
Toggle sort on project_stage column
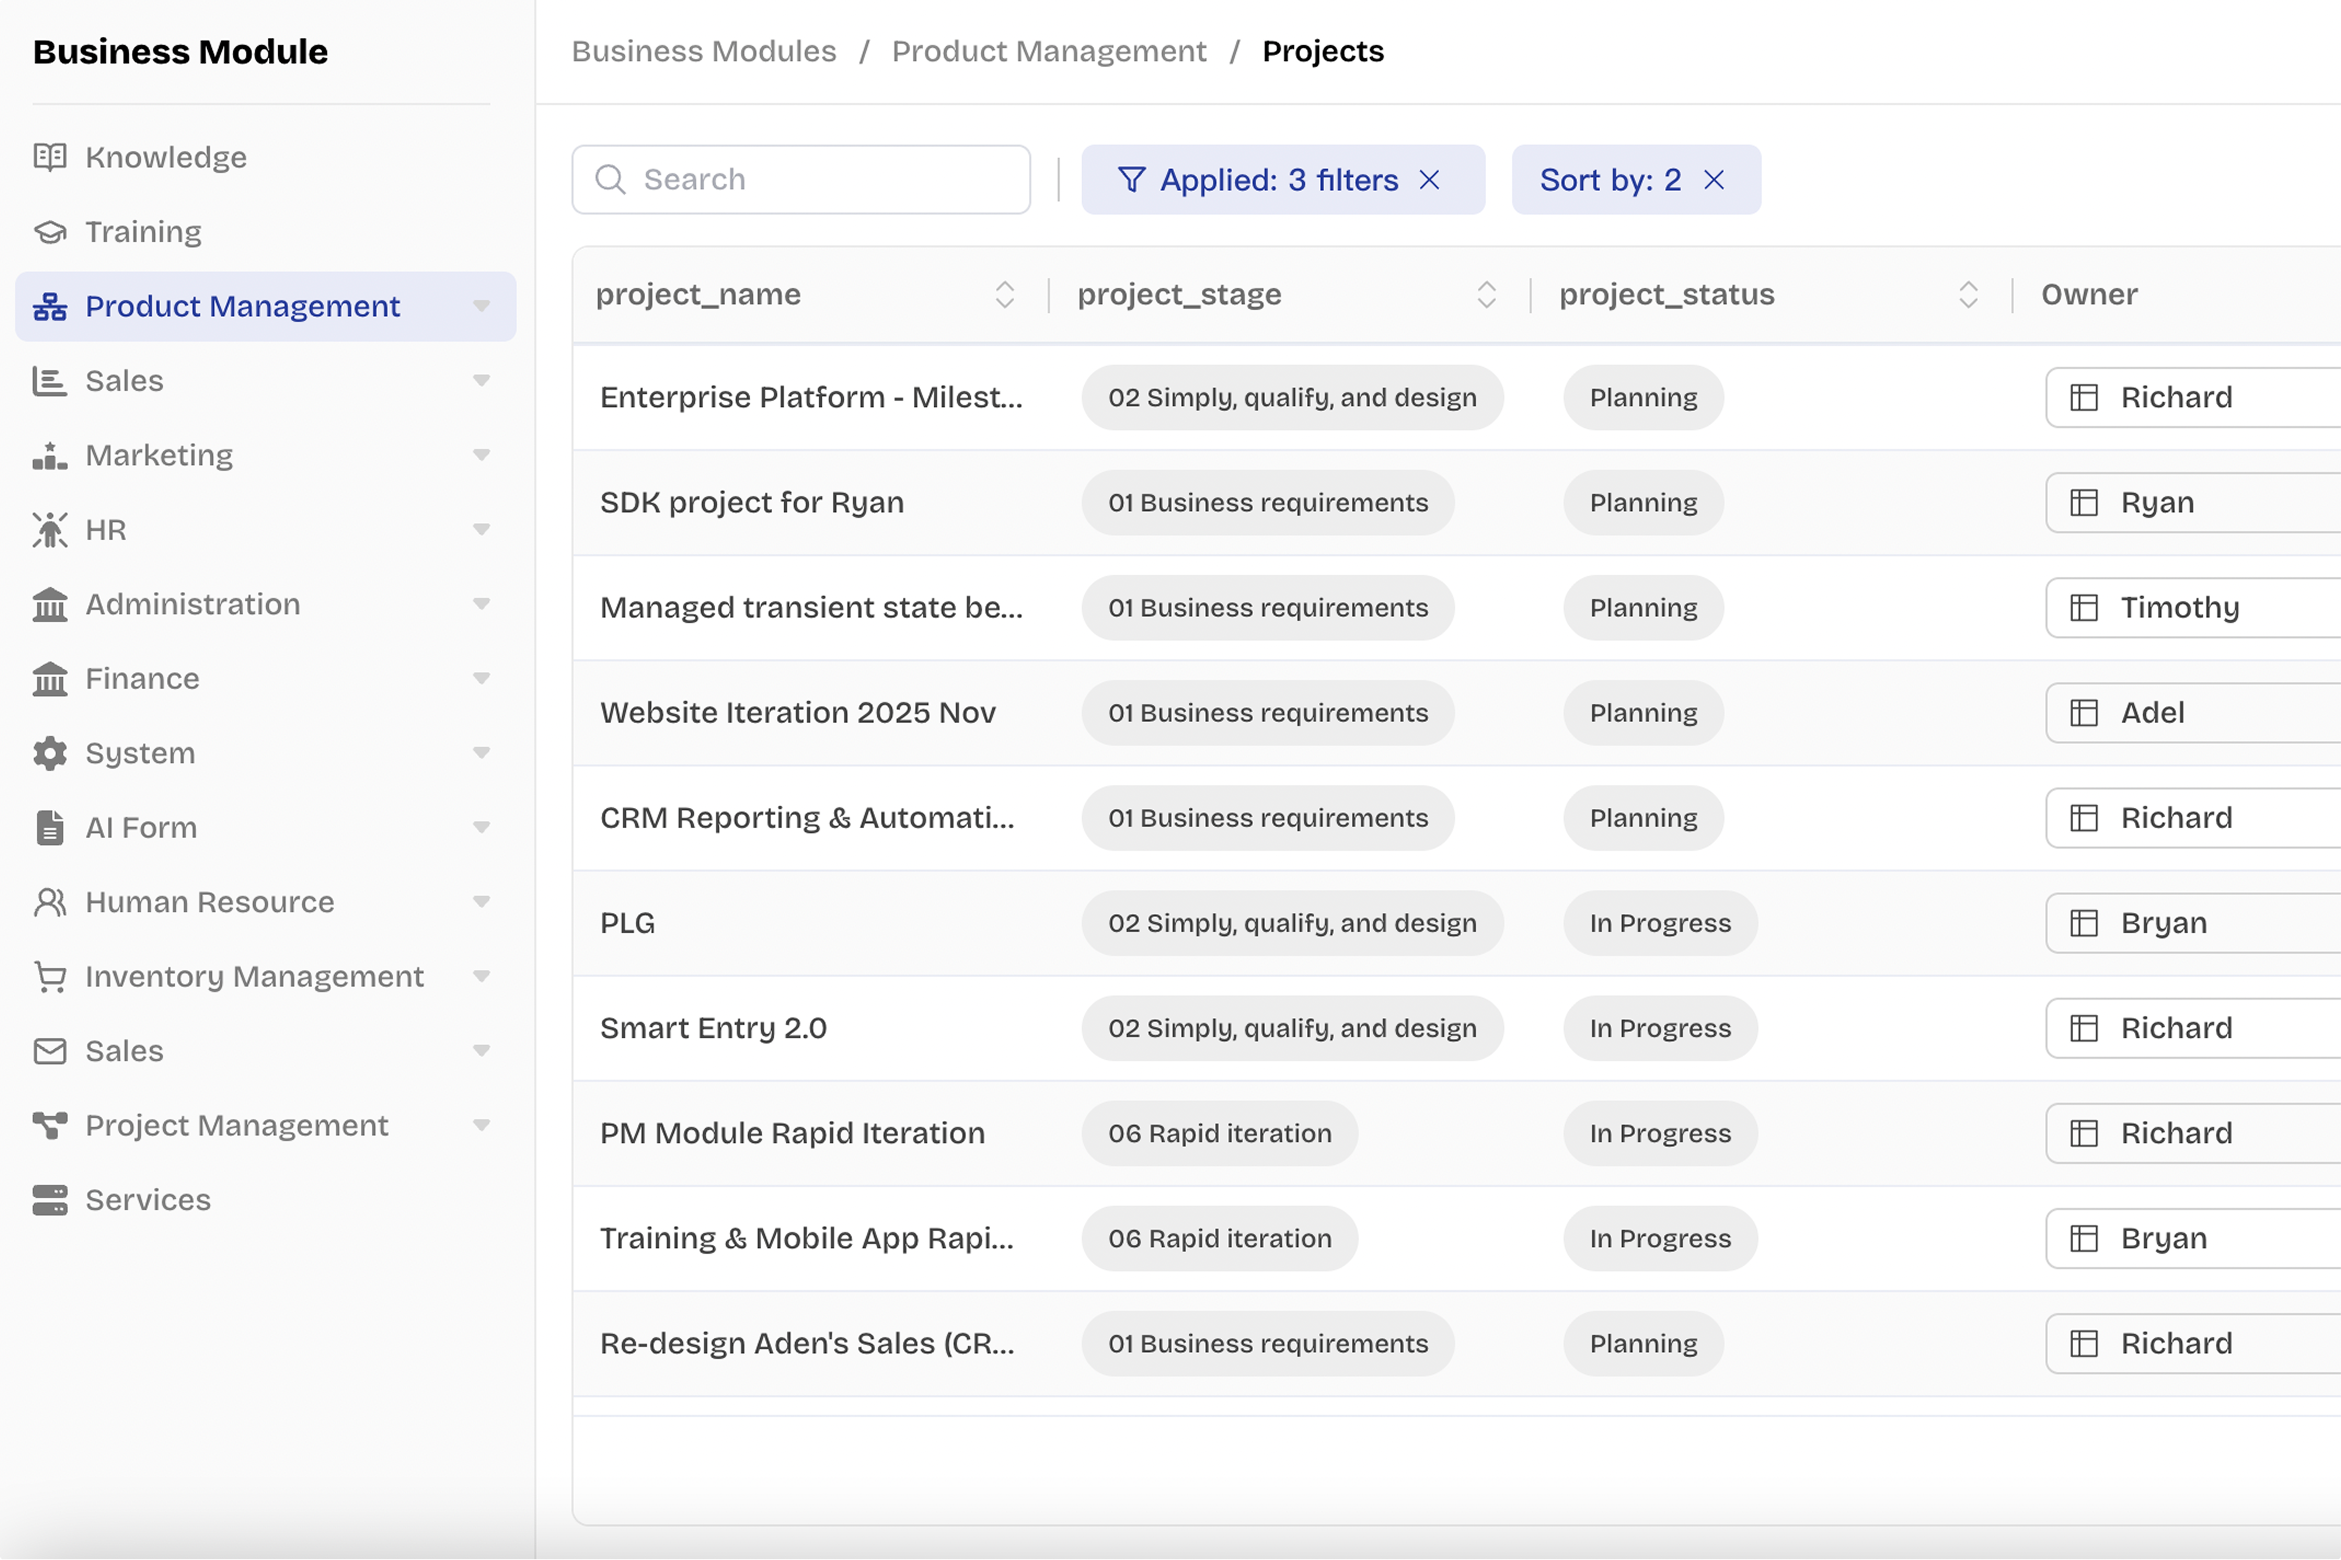click(x=1486, y=295)
